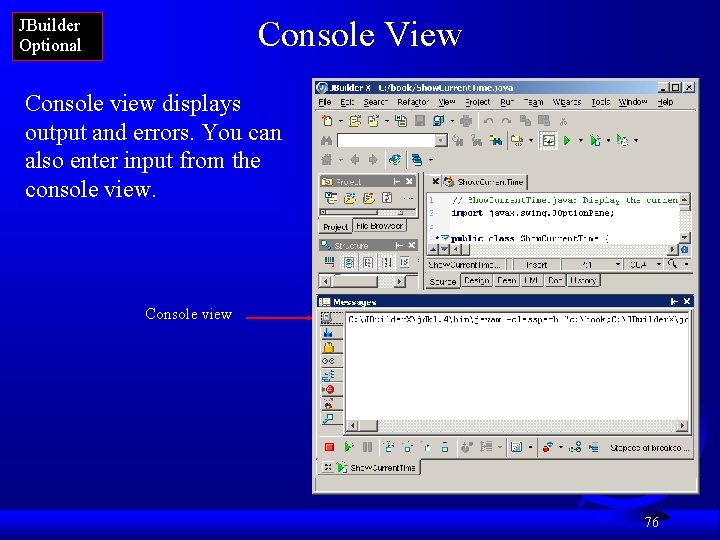Switch to the Source tab
The image size is (720, 540).
point(443,281)
